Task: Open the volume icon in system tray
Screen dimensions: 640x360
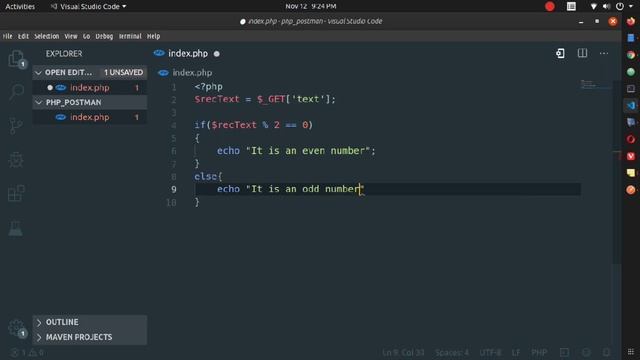Action: tap(607, 7)
